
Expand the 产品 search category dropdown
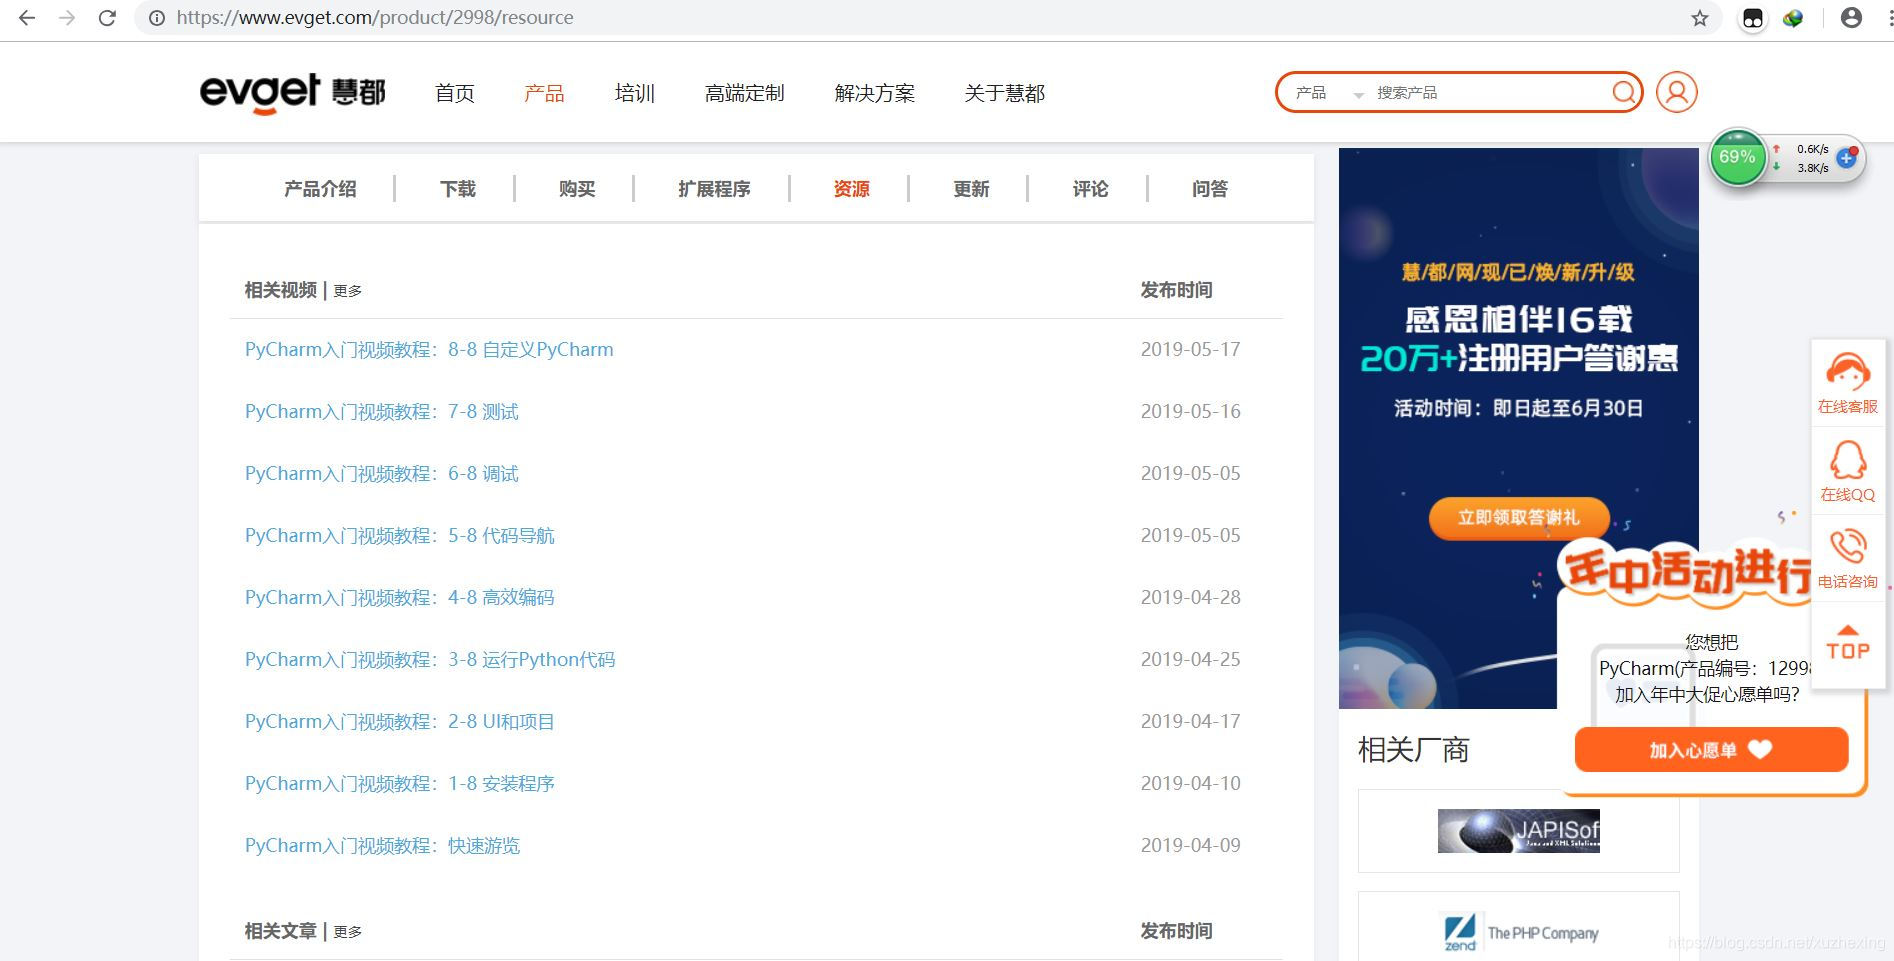[x=1329, y=93]
